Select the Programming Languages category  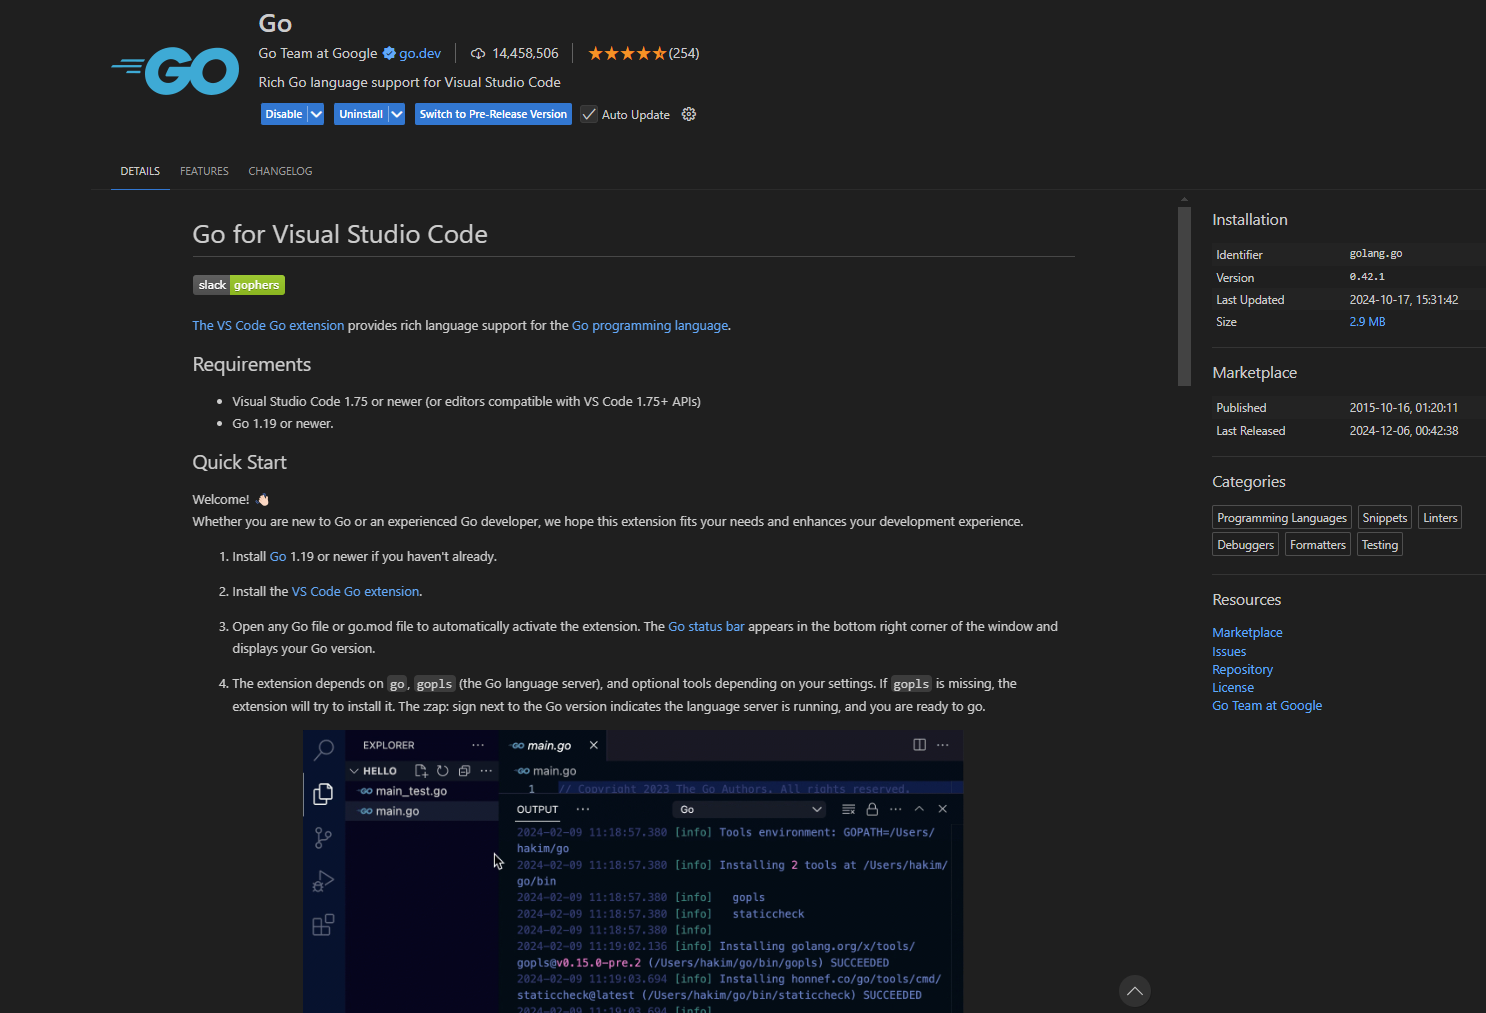click(x=1282, y=517)
